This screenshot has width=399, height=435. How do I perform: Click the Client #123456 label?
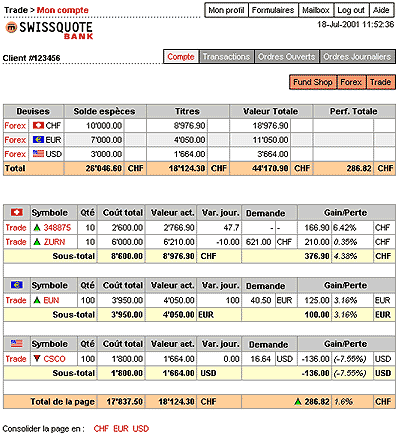(31, 58)
